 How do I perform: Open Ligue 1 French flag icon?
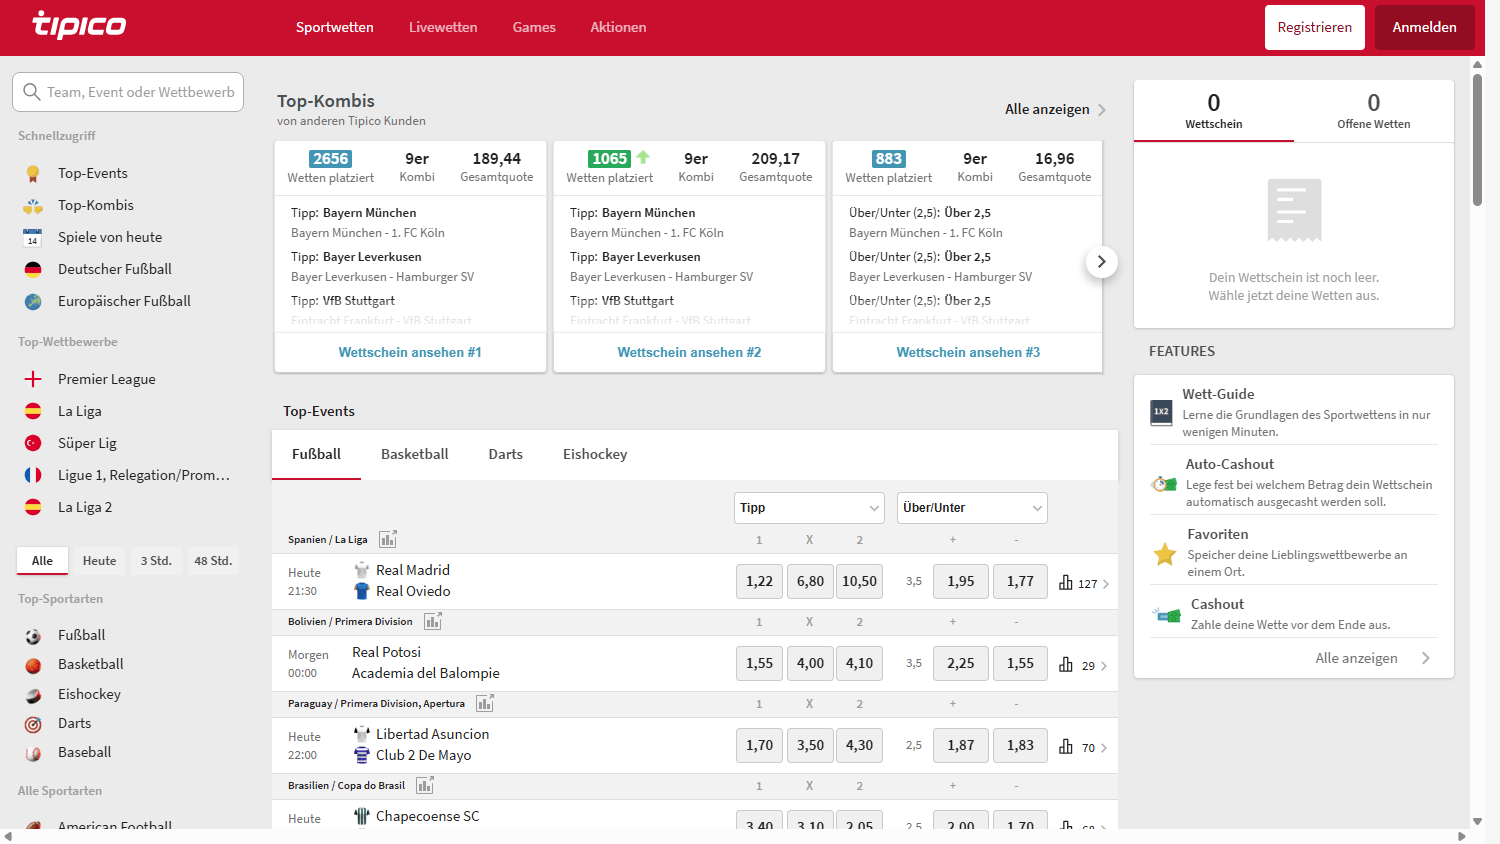(x=33, y=475)
